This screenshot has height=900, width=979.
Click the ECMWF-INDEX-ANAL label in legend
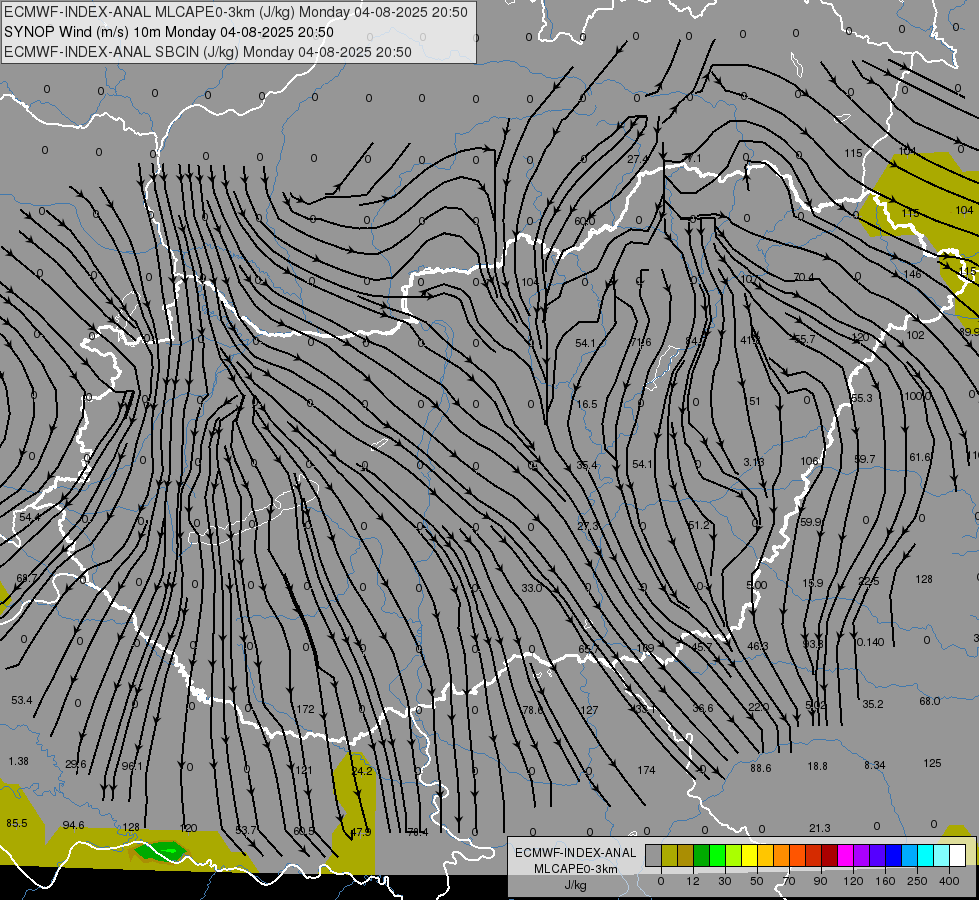tap(576, 853)
